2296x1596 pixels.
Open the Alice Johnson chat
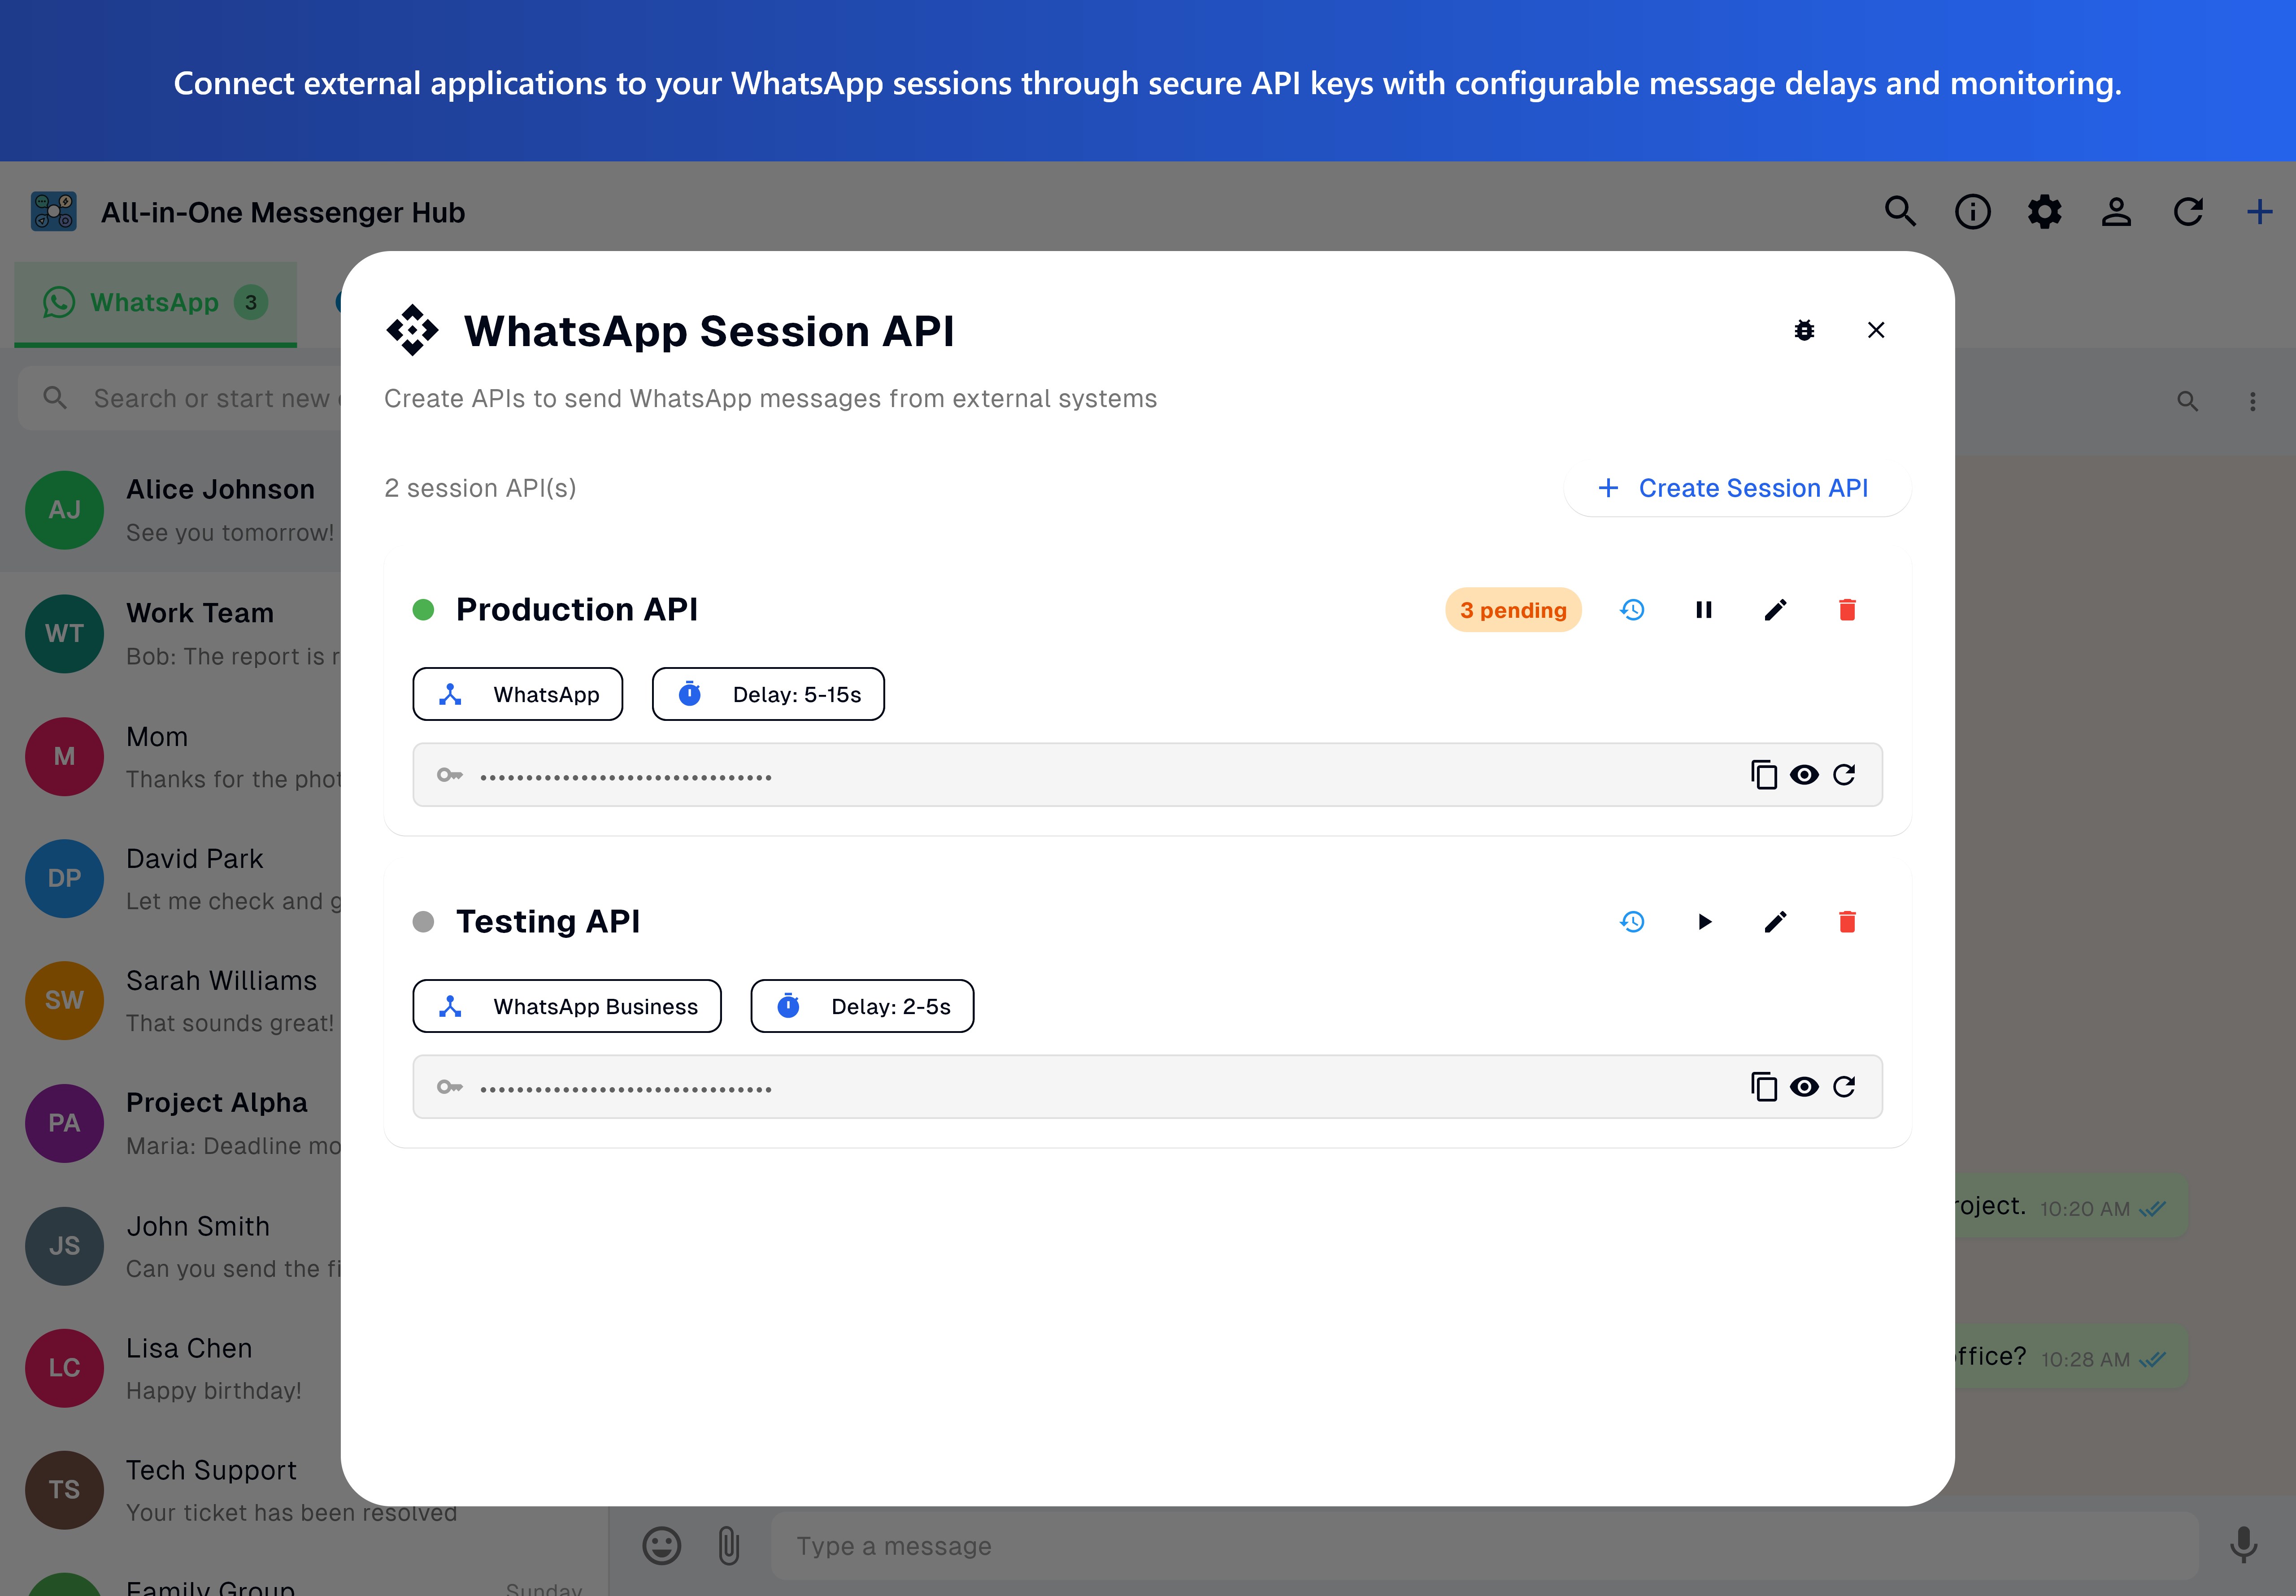171,510
